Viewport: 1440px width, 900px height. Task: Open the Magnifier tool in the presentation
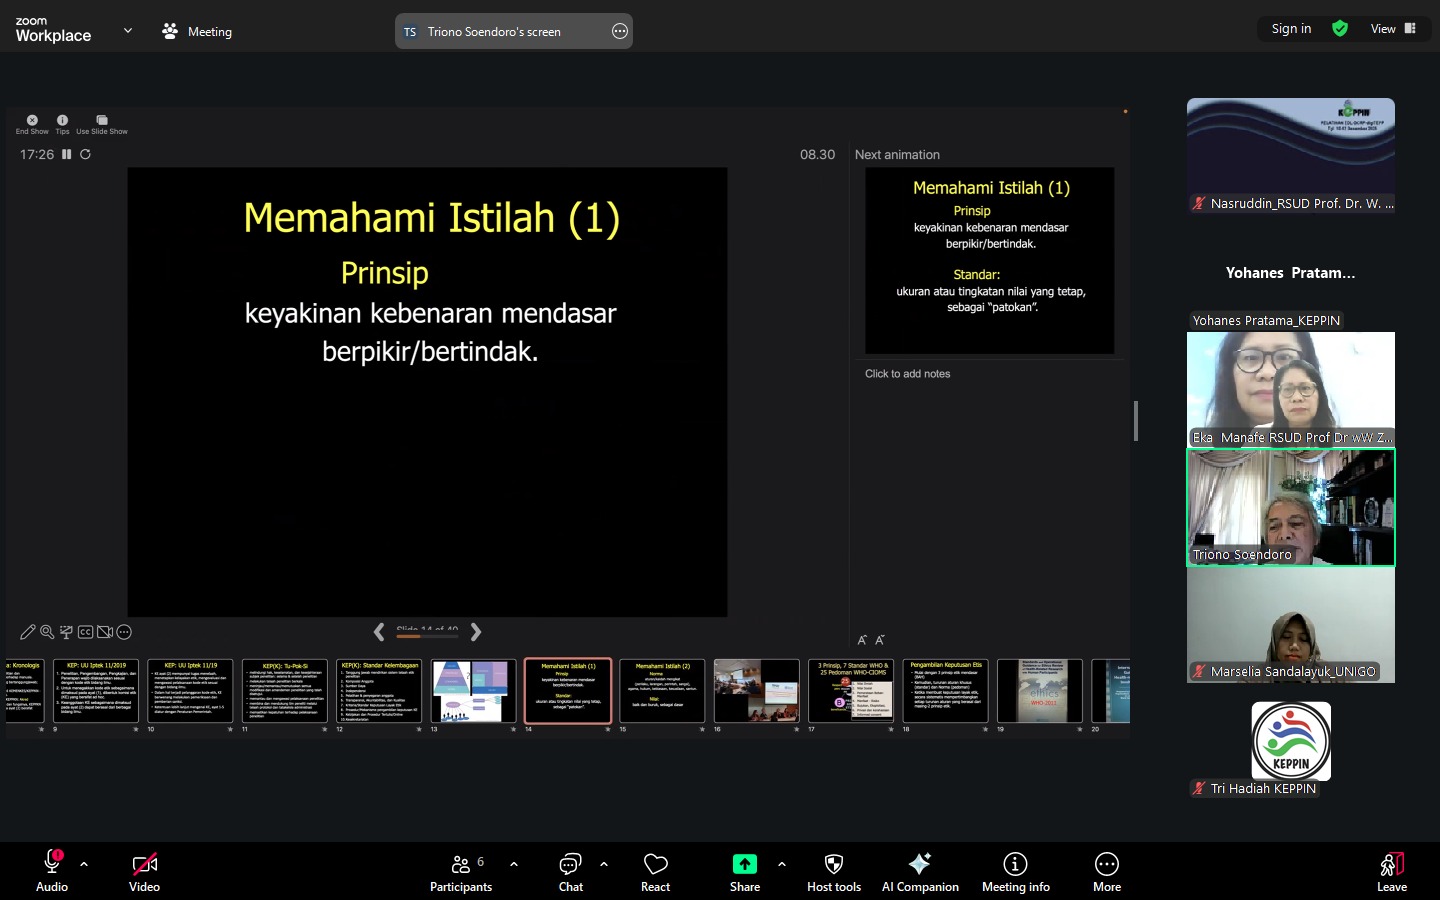tap(47, 631)
